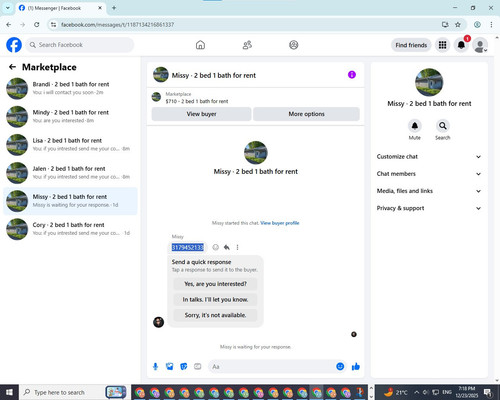500x400 pixels.
Task: Expand Media, files and links section
Action: coord(429,191)
